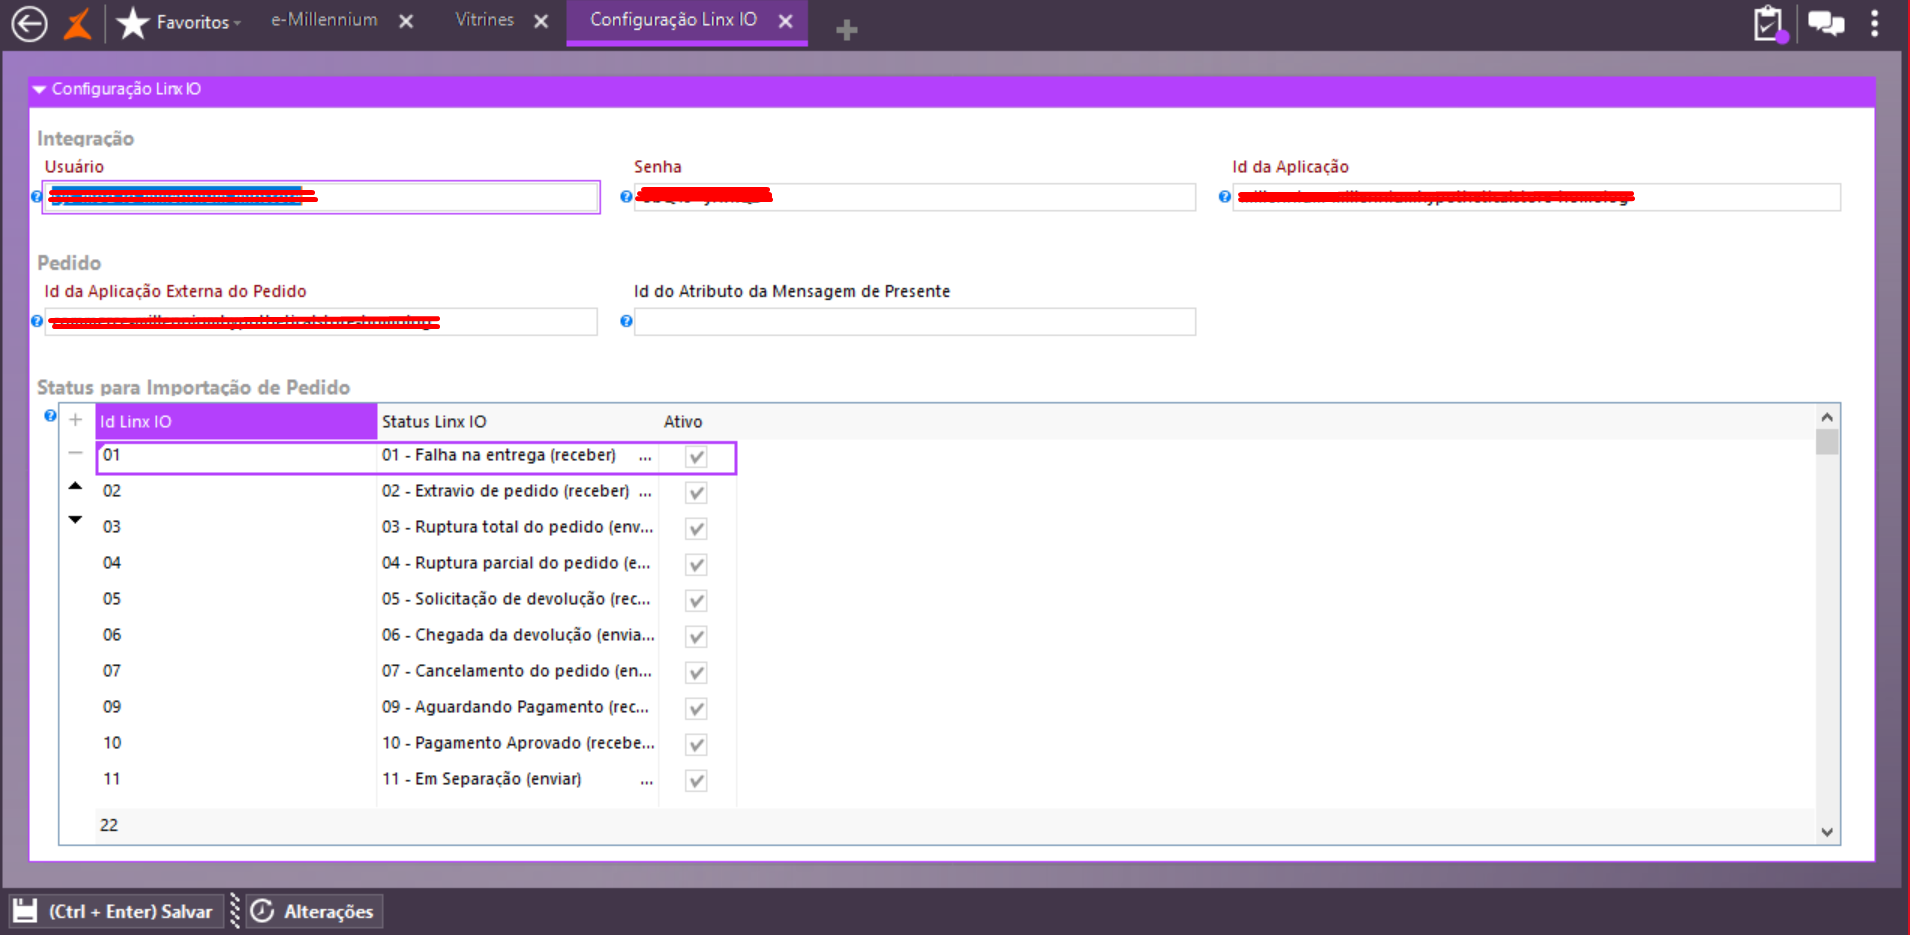Screen dimensions: 1910x935
Task: Toggle Ativo checkbox for 09 - Aguardando Pagamento
Action: (696, 709)
